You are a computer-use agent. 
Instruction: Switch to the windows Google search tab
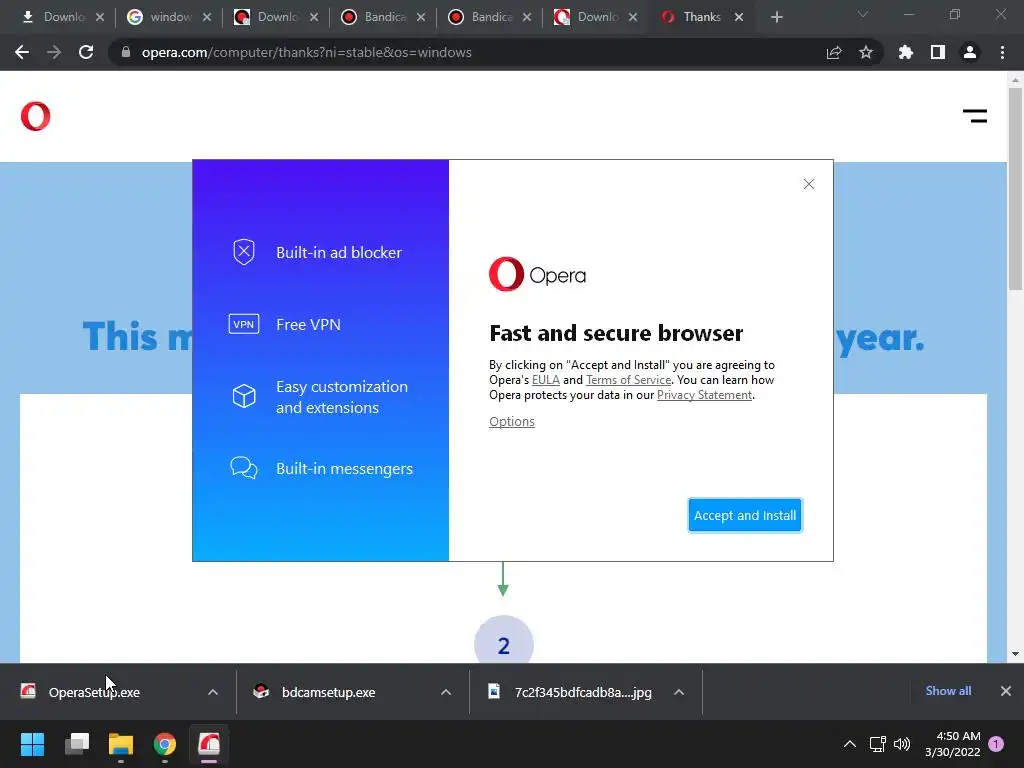click(169, 17)
